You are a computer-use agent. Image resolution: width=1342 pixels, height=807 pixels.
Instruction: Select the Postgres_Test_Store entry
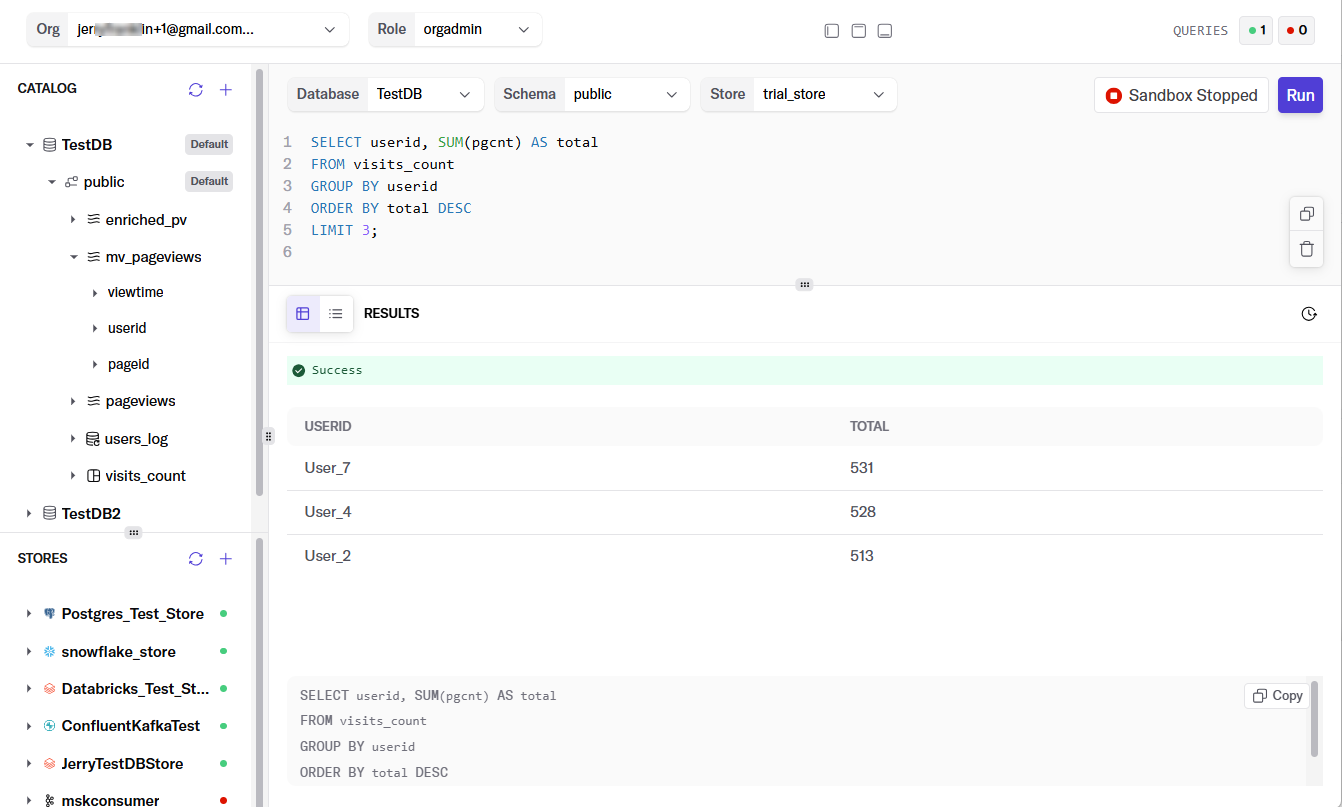tap(132, 614)
